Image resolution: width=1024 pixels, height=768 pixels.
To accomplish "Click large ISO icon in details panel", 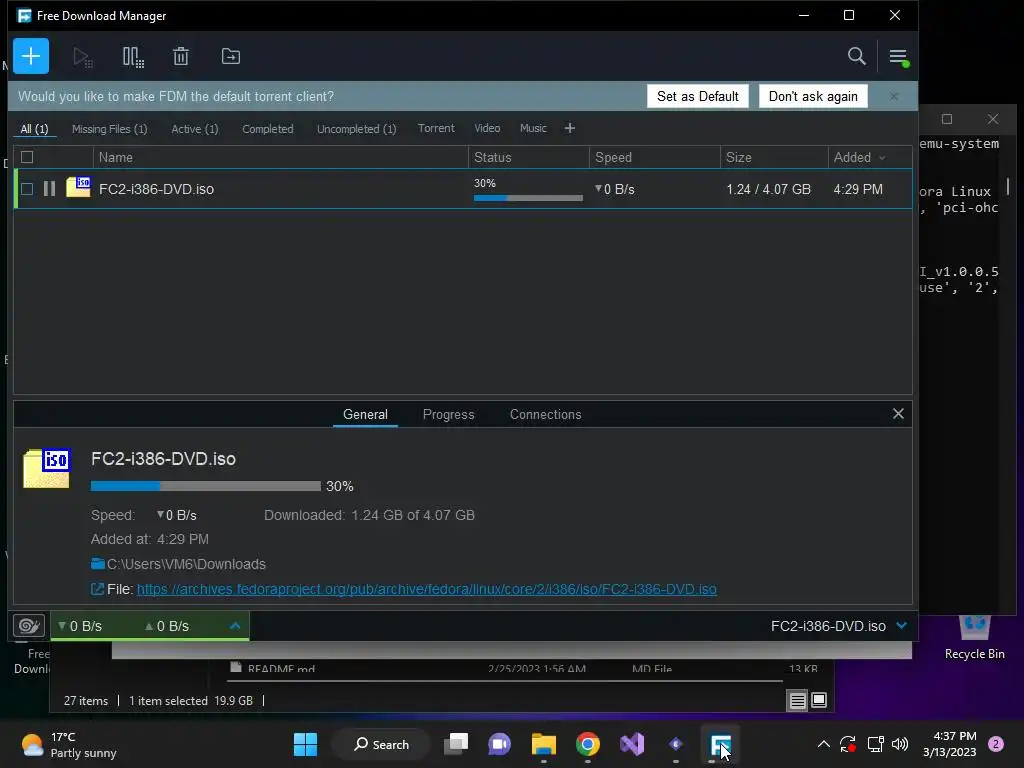I will point(47,468).
